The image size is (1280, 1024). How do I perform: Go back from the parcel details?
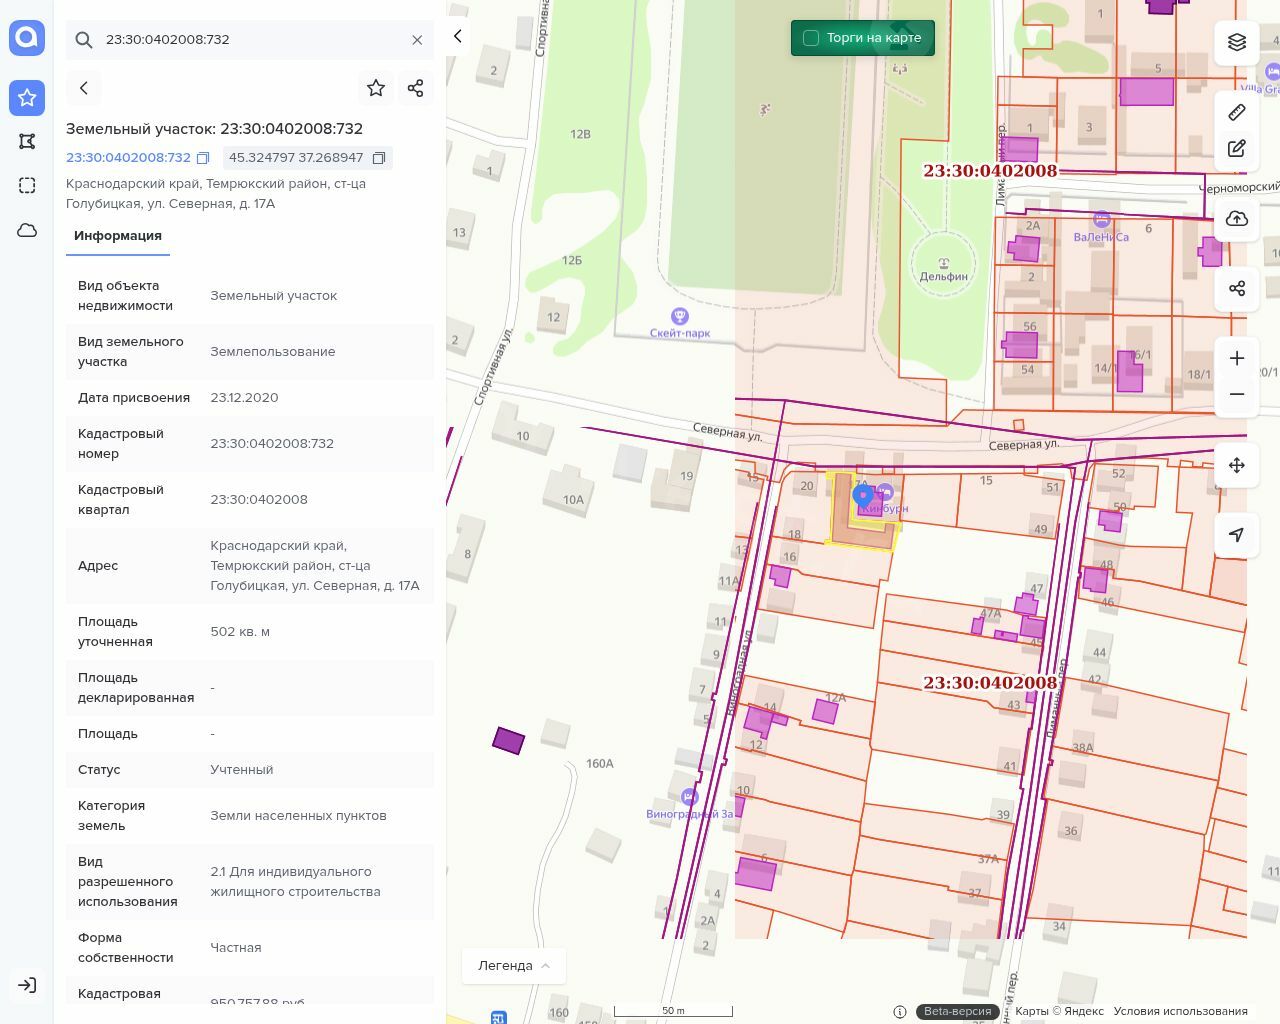[x=84, y=88]
